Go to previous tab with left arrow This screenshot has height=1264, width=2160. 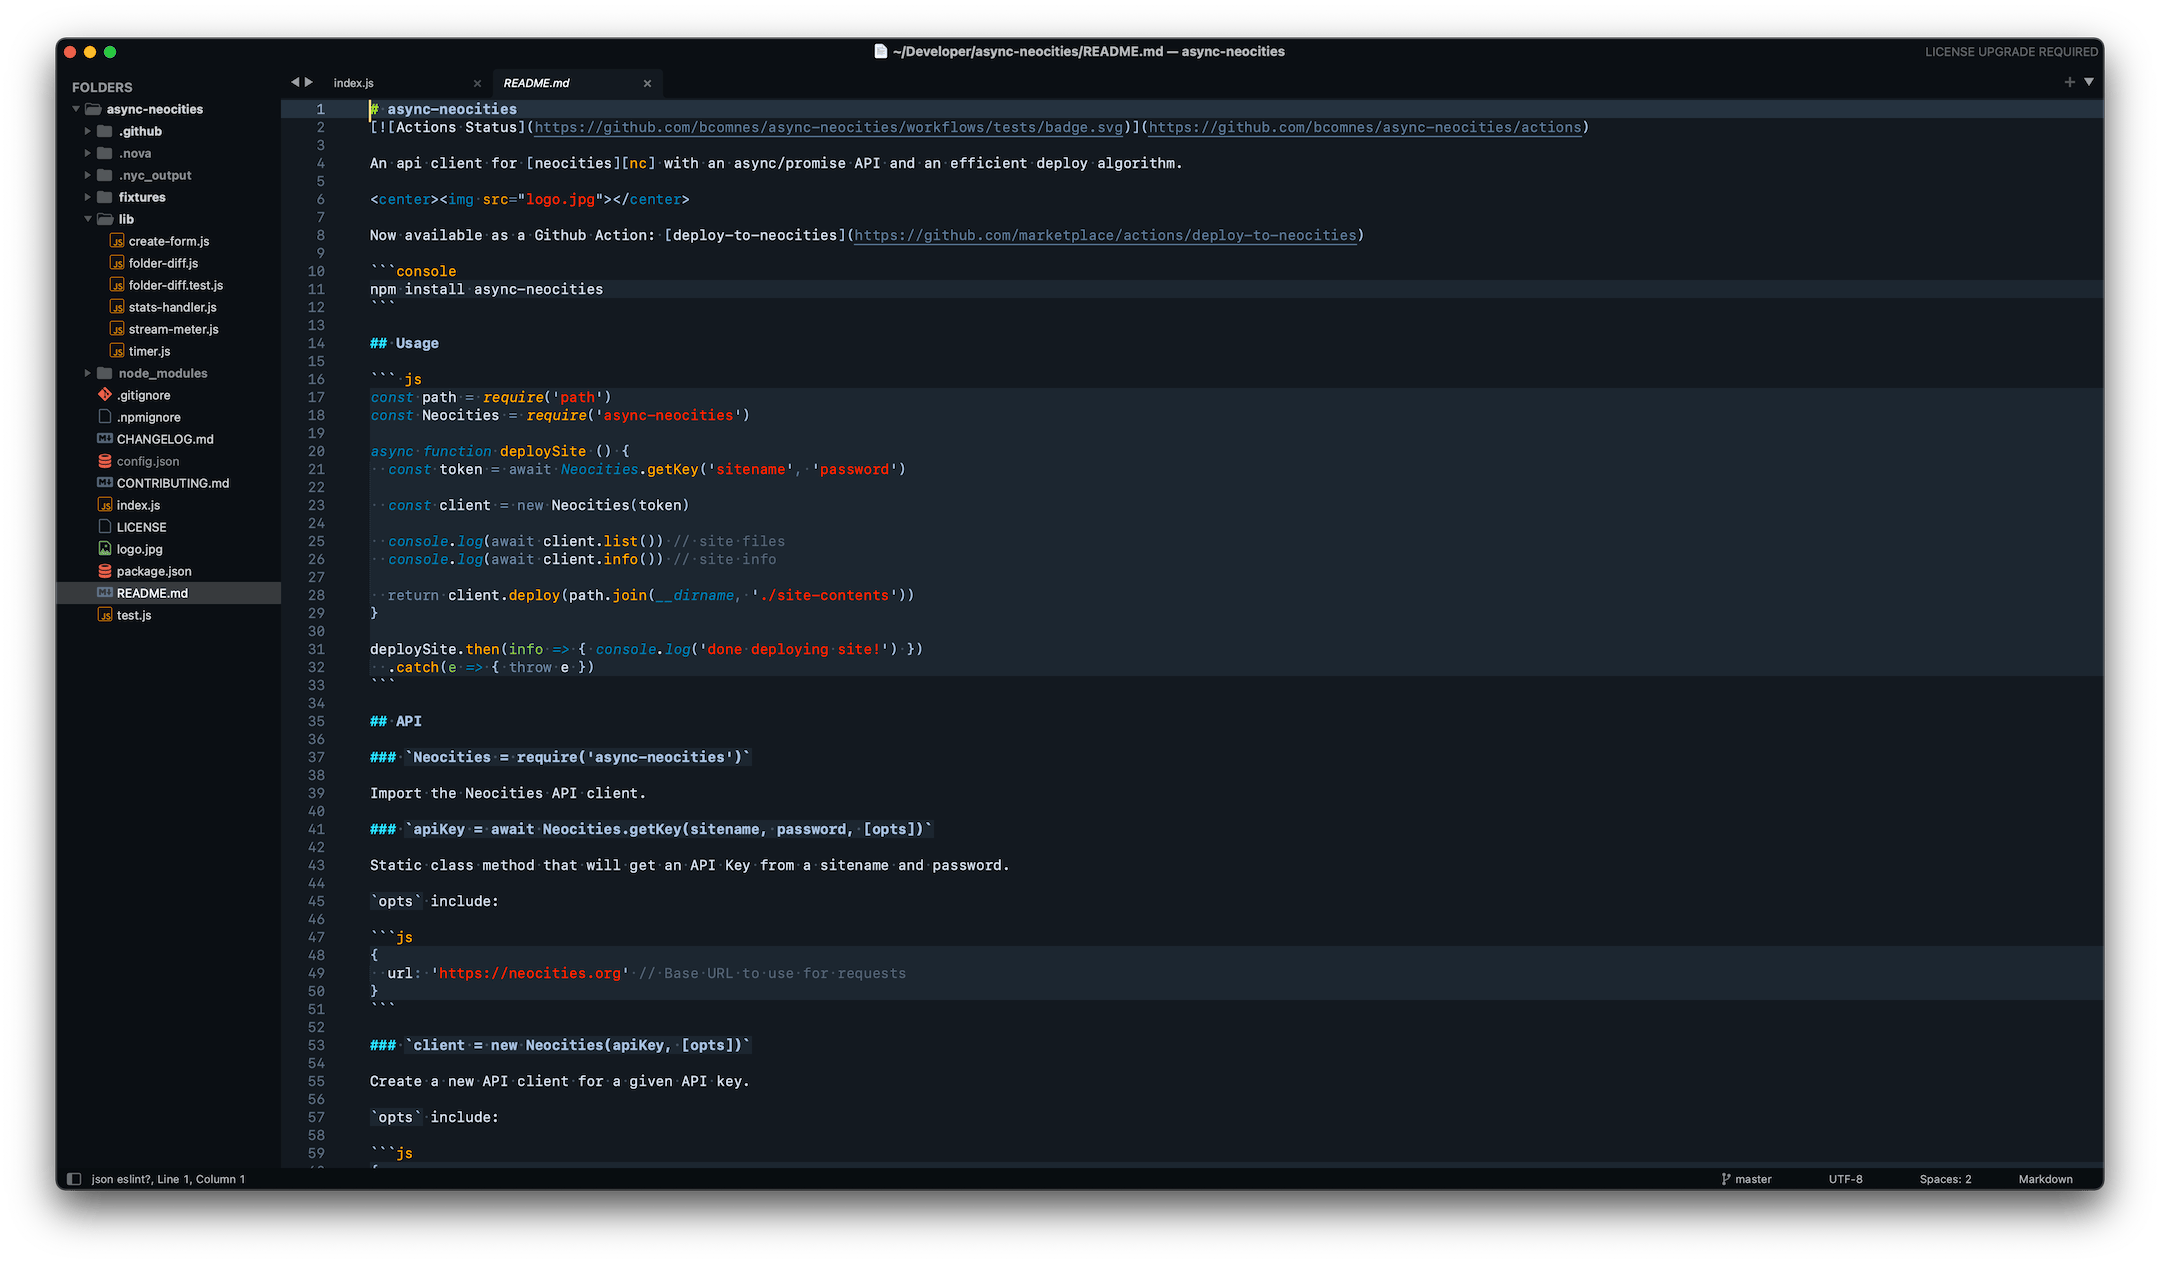295,82
